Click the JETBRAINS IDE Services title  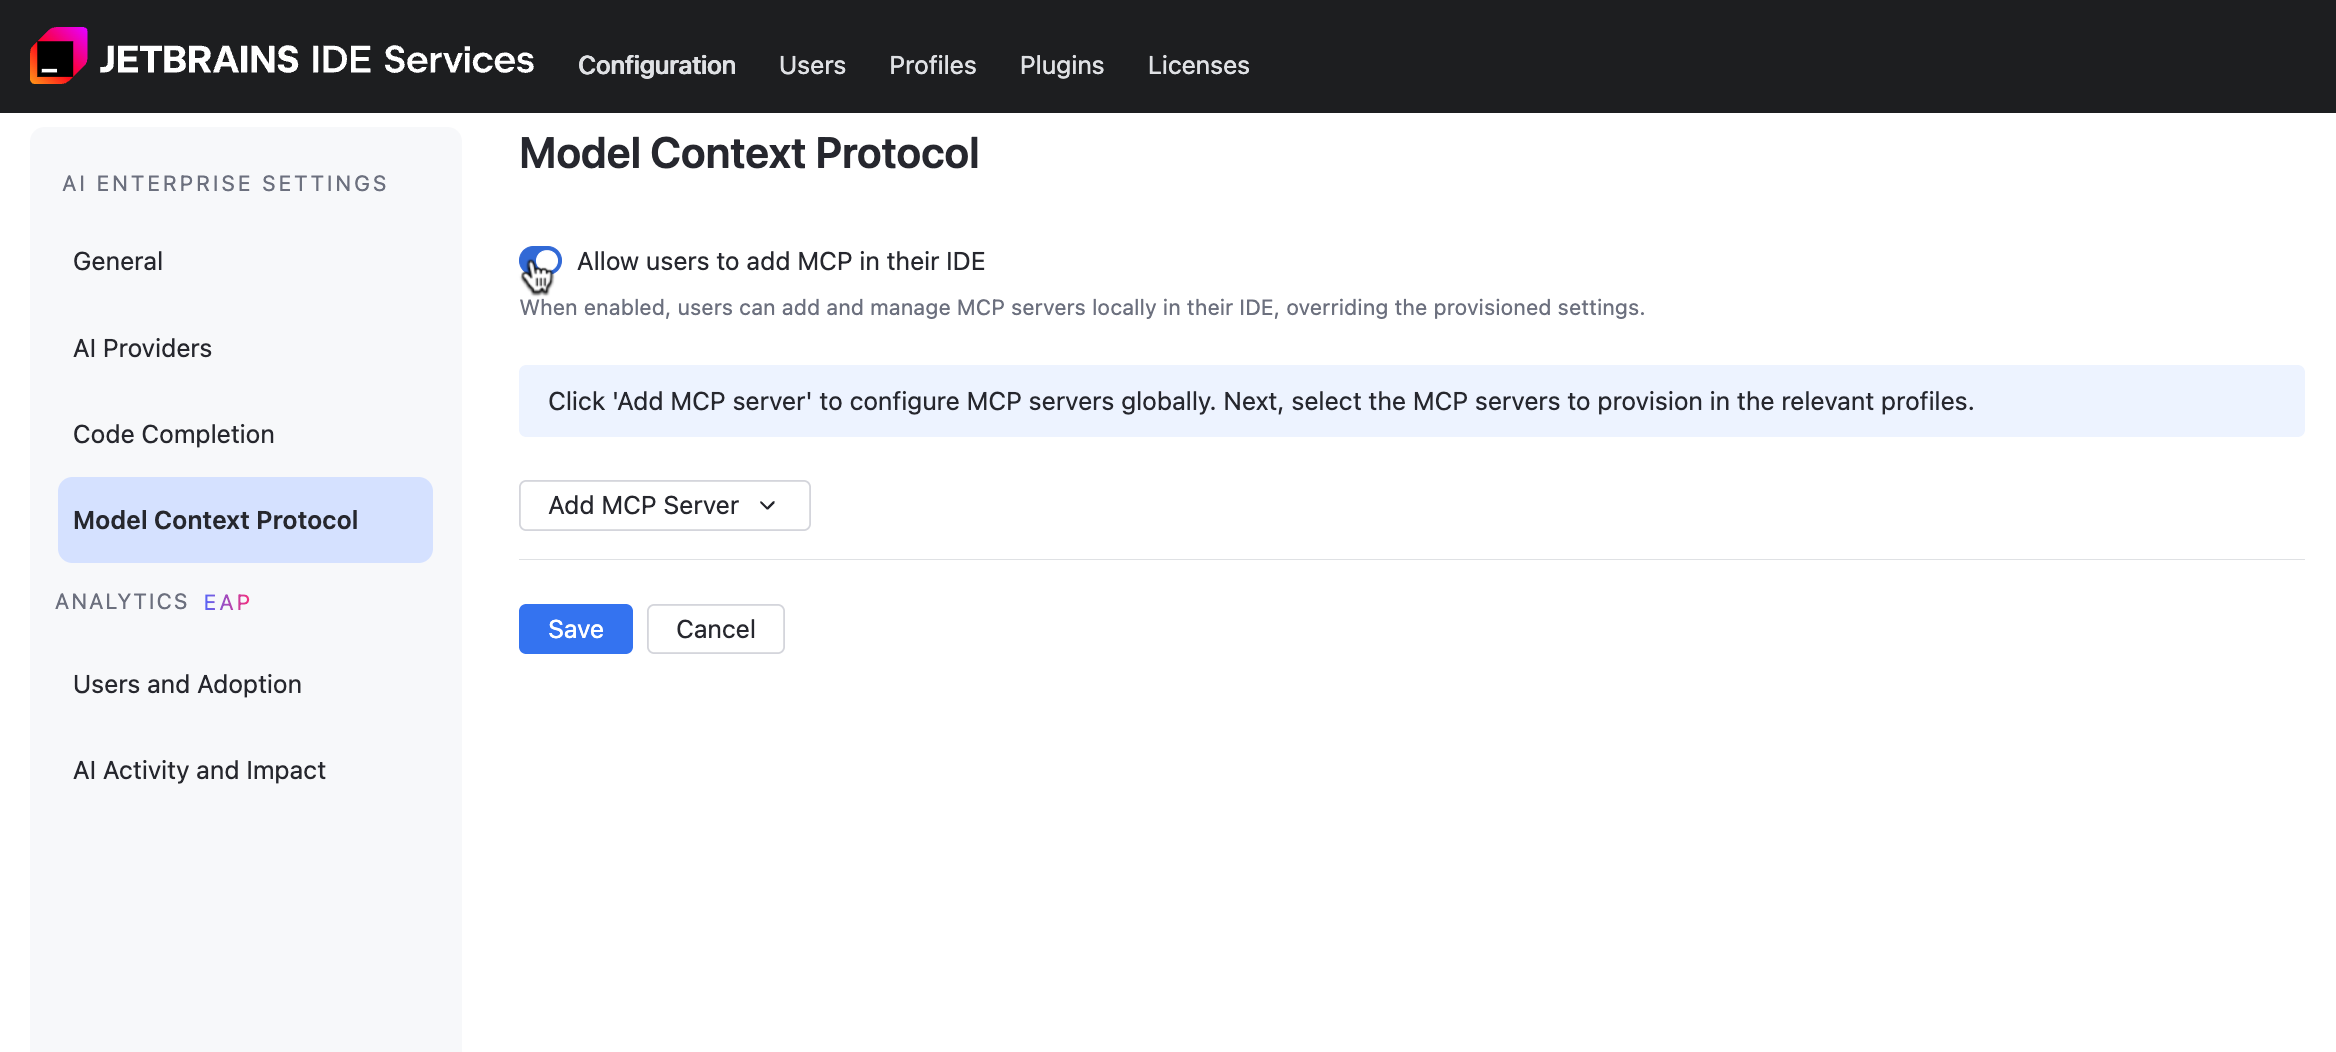pos(316,60)
